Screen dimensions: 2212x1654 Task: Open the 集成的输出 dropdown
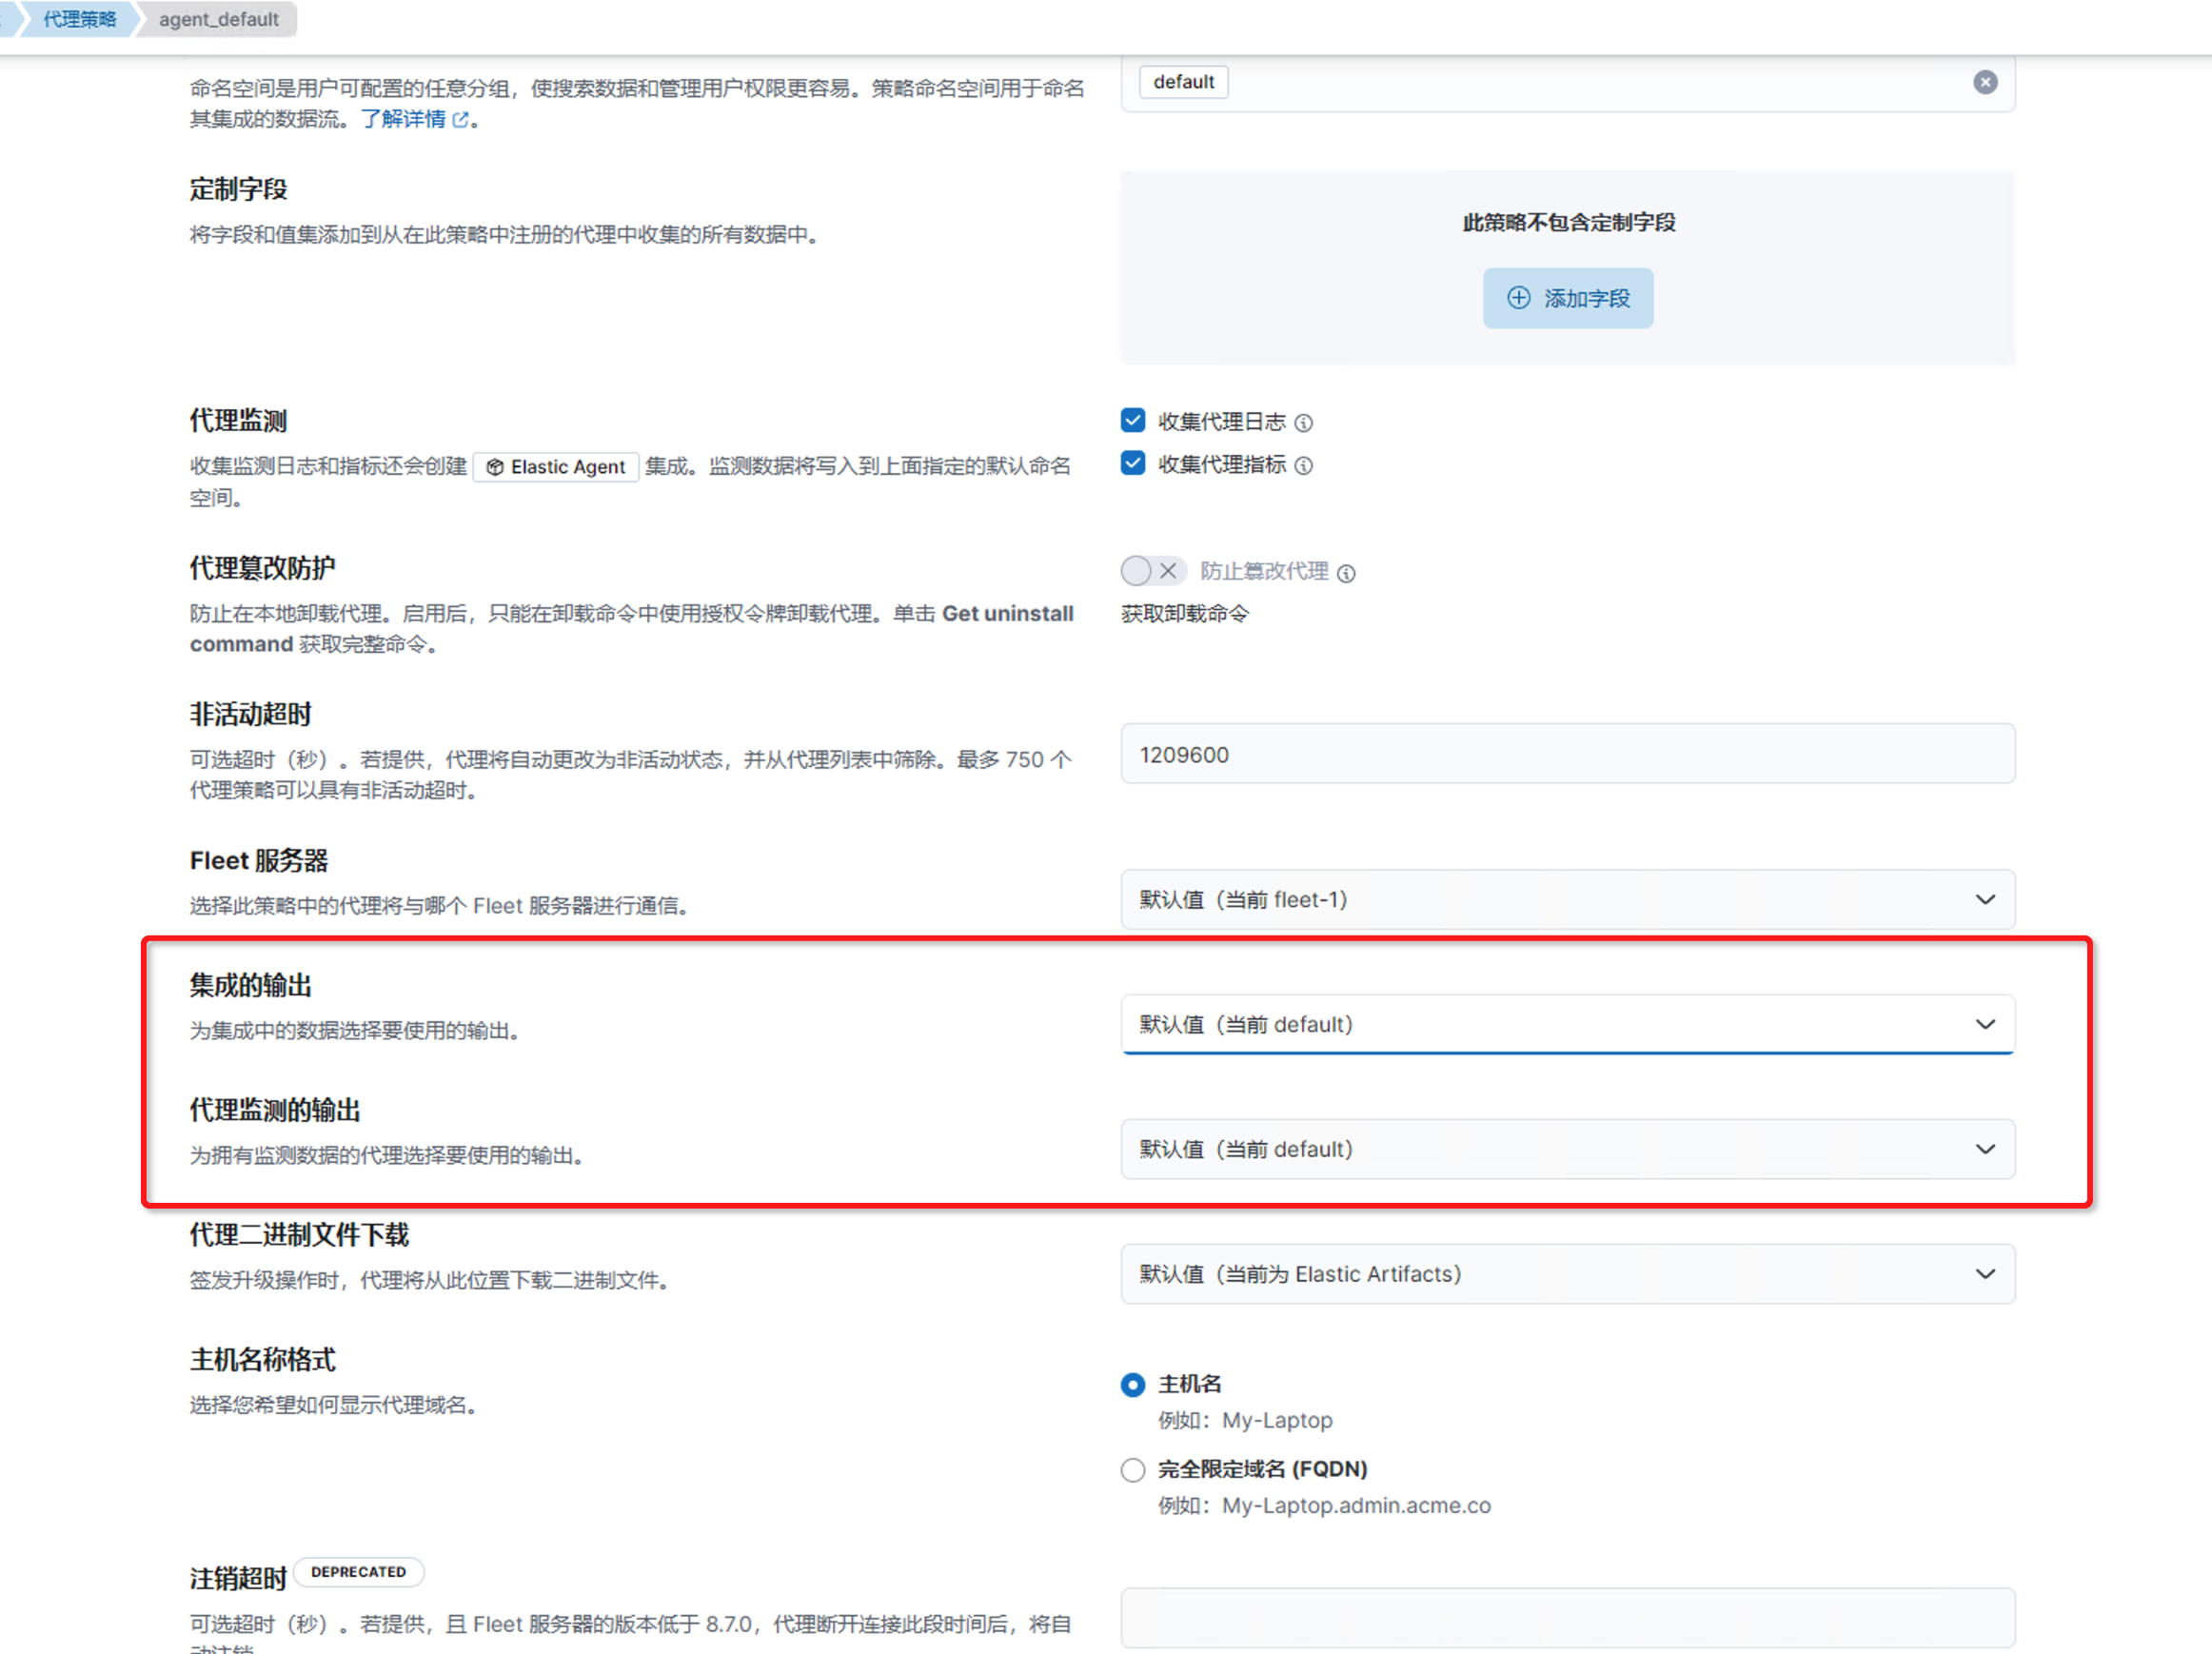click(1566, 1025)
